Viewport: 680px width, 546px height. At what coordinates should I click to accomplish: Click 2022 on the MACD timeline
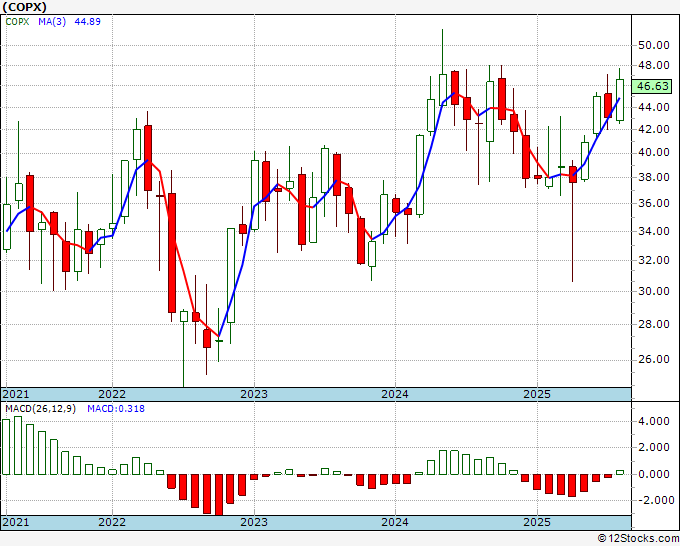(x=112, y=522)
